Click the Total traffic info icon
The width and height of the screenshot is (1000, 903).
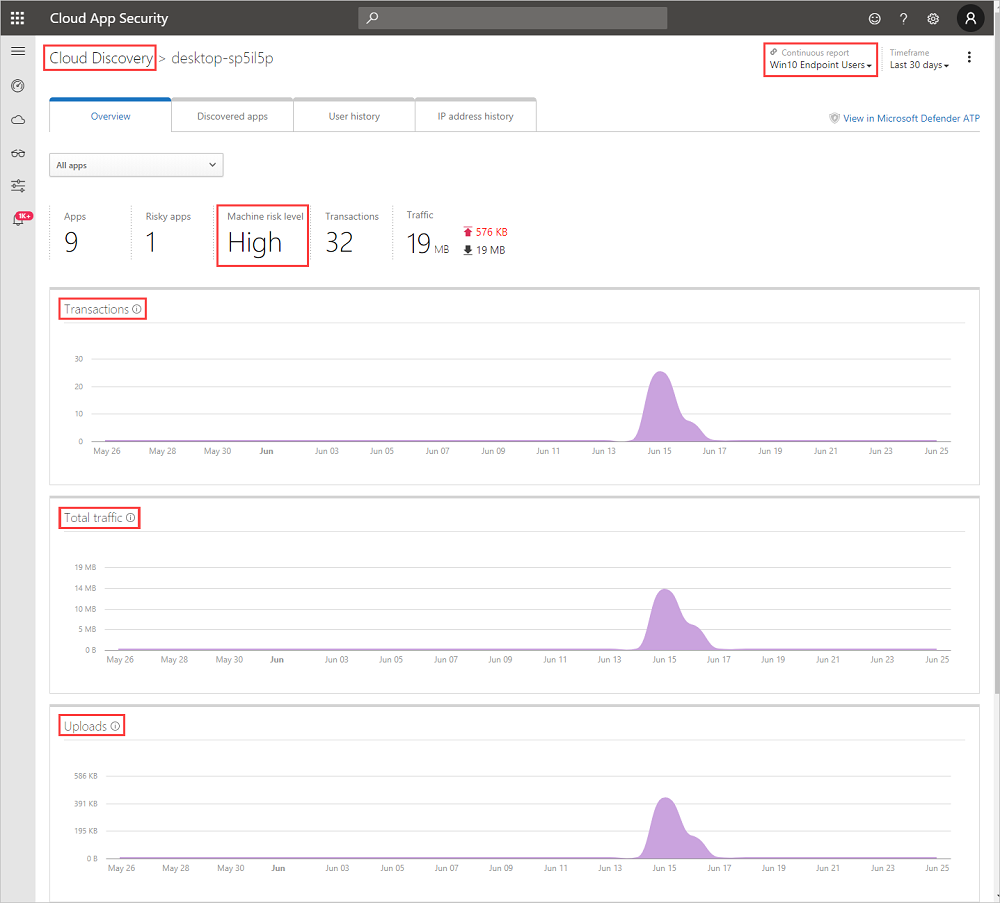point(130,518)
